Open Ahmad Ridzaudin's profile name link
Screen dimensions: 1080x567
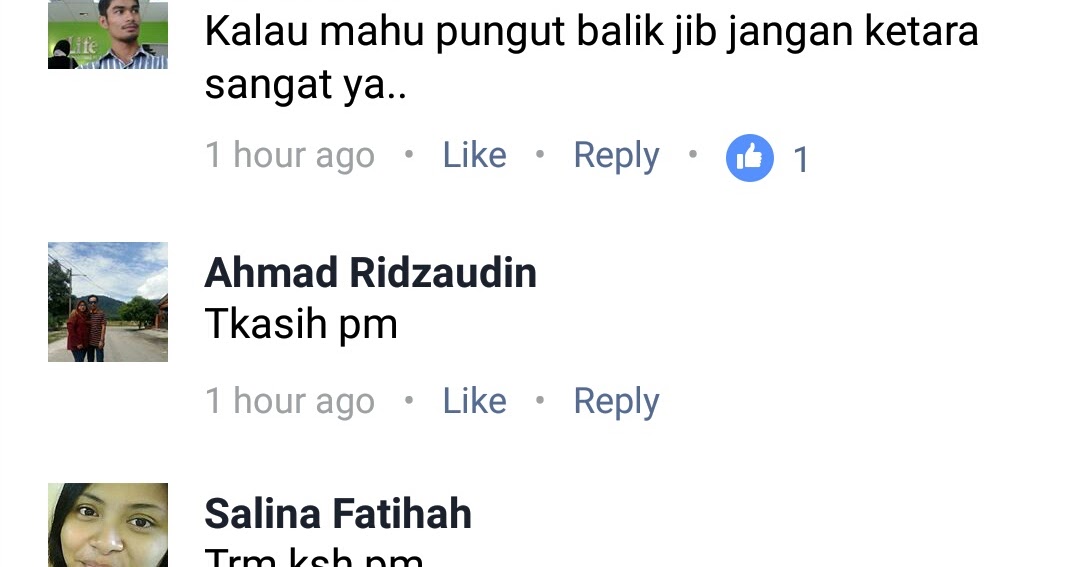[x=371, y=272]
